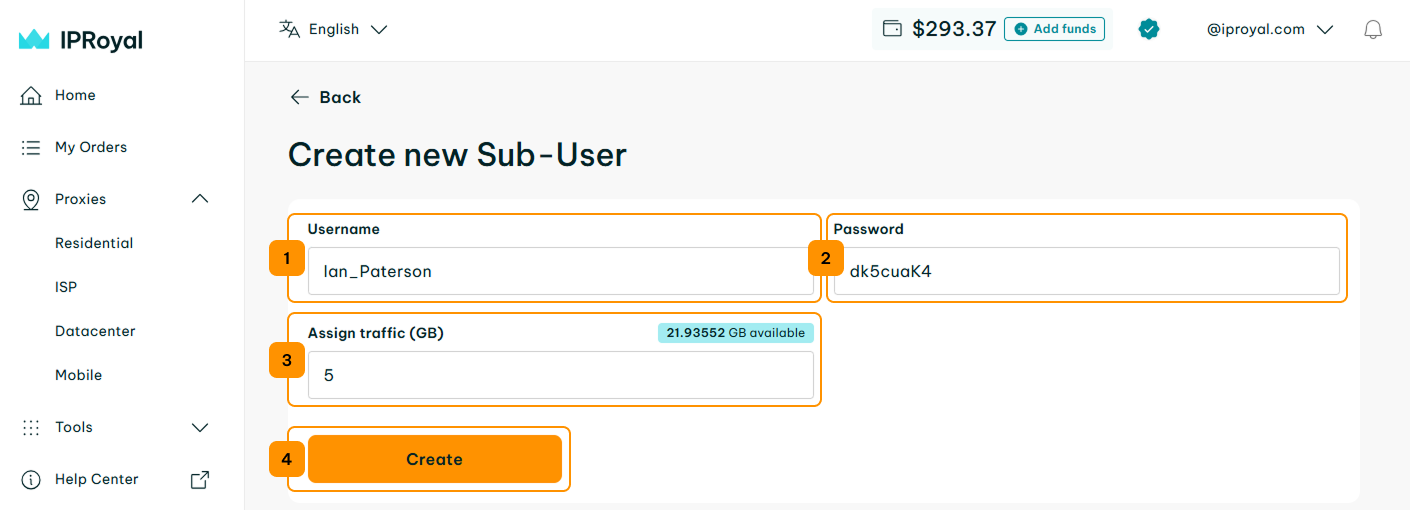Click the orange Create button

click(x=435, y=459)
